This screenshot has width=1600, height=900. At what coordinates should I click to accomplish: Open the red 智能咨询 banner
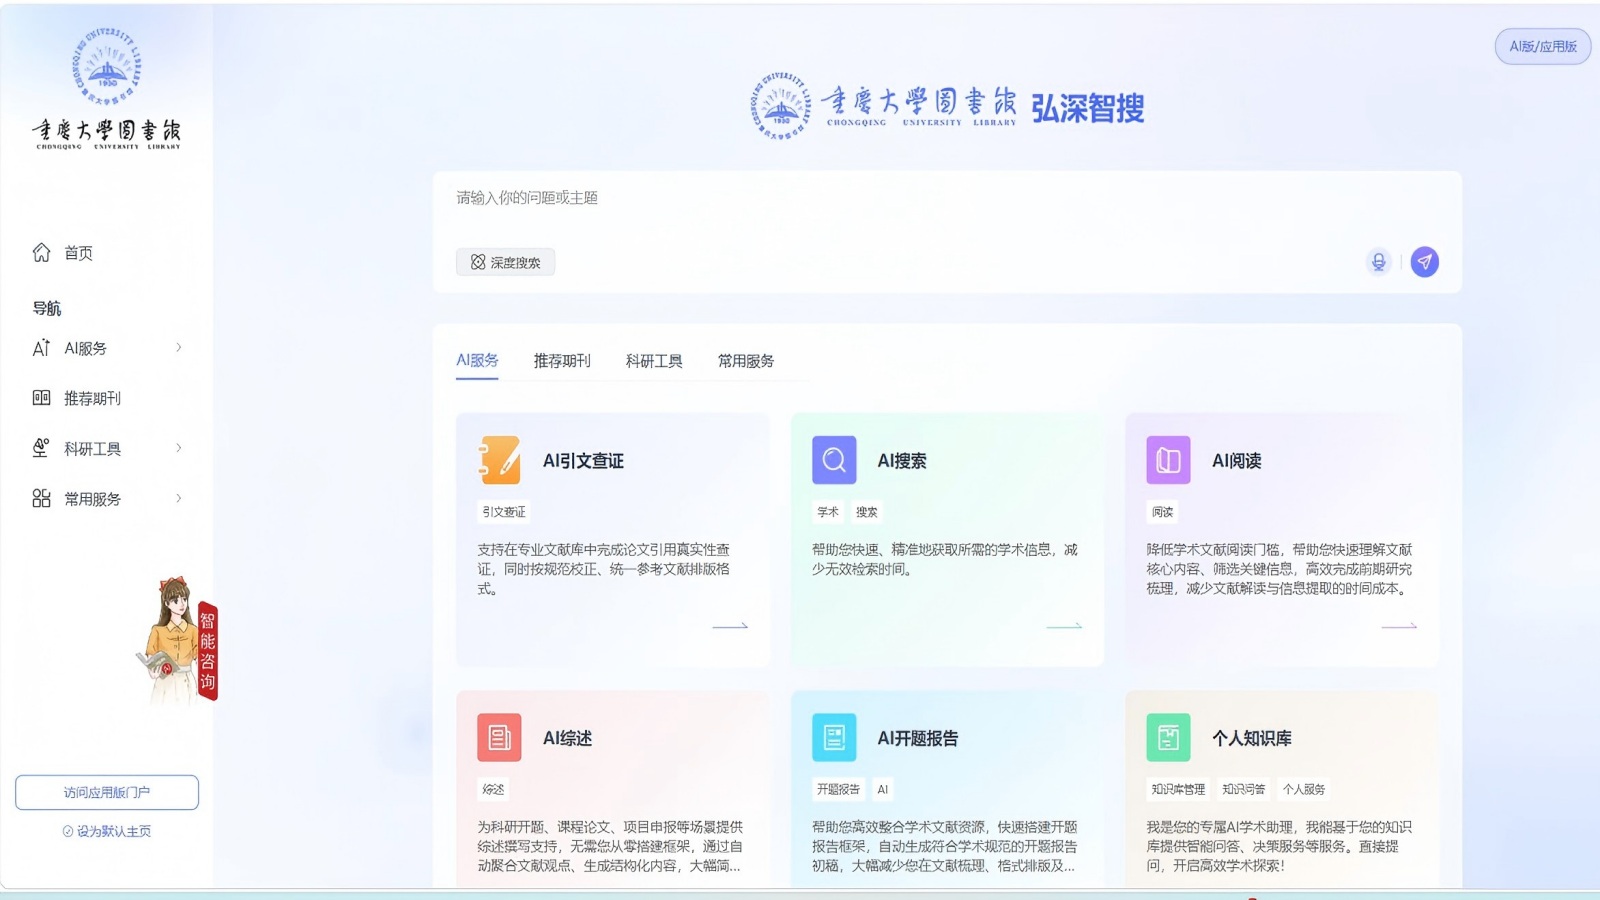click(x=207, y=651)
